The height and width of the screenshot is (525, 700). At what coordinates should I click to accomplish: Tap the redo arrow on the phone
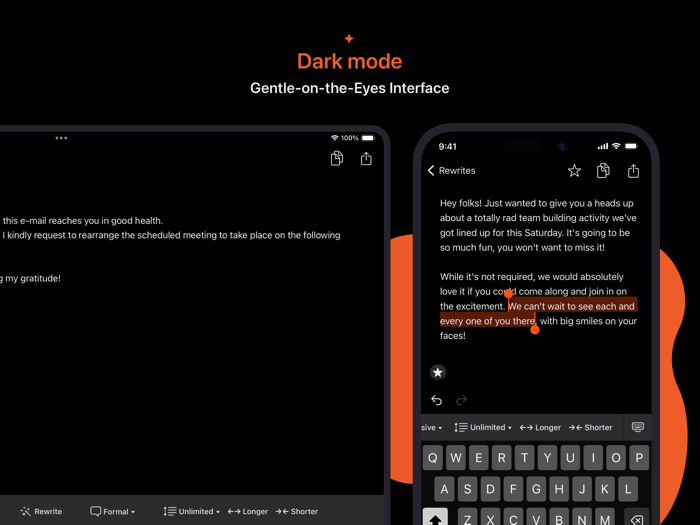point(461,400)
